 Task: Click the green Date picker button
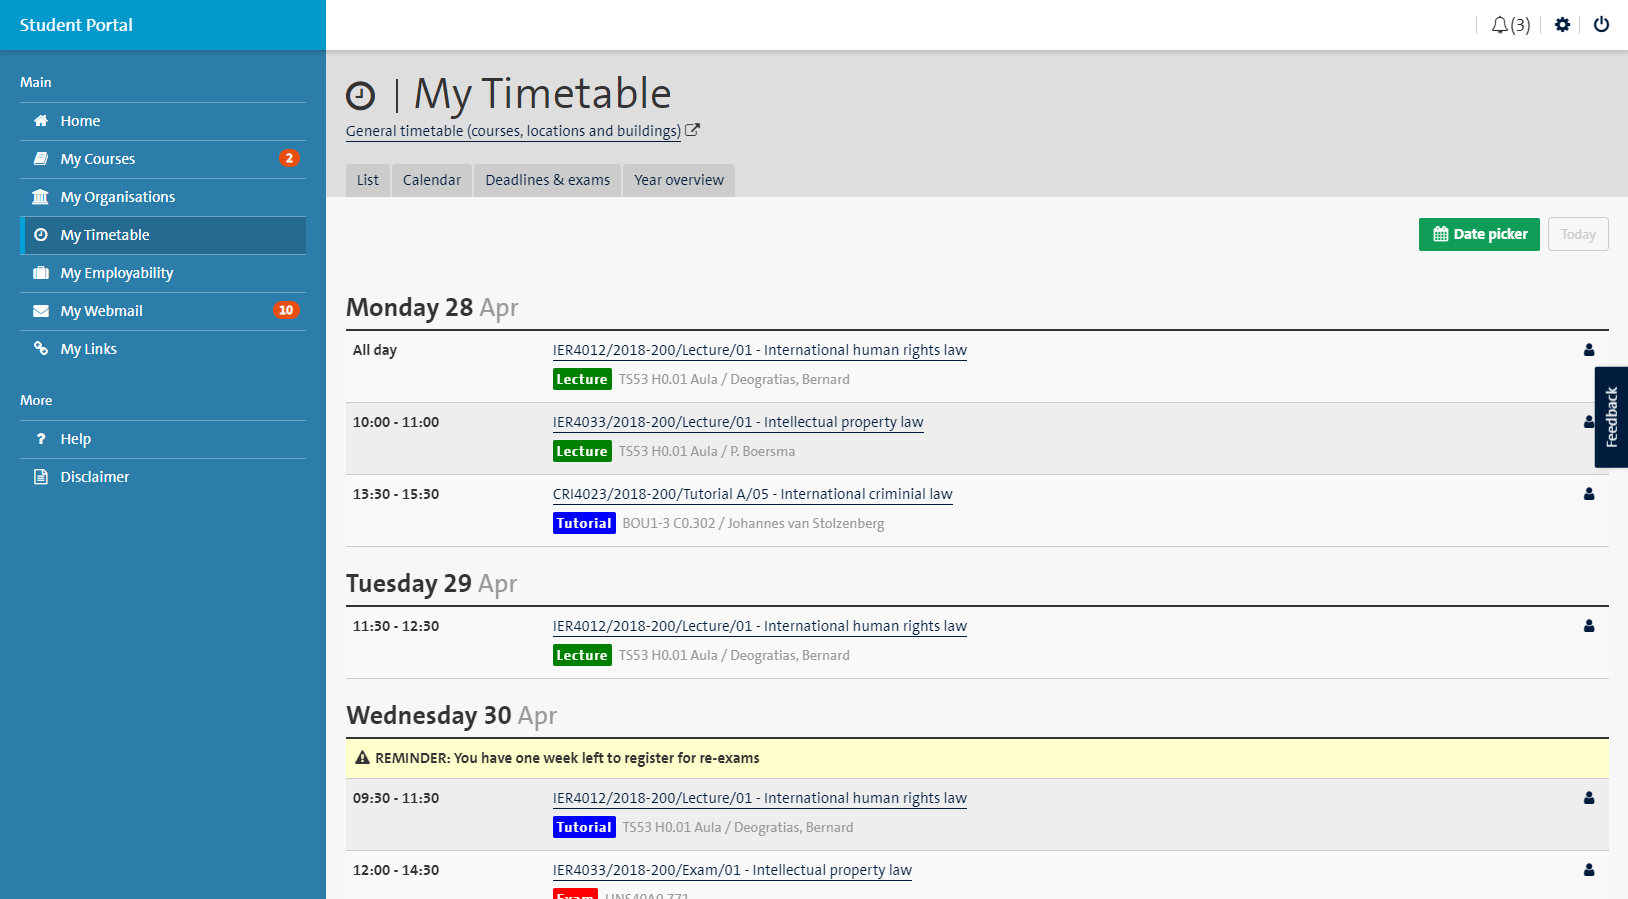coord(1479,234)
